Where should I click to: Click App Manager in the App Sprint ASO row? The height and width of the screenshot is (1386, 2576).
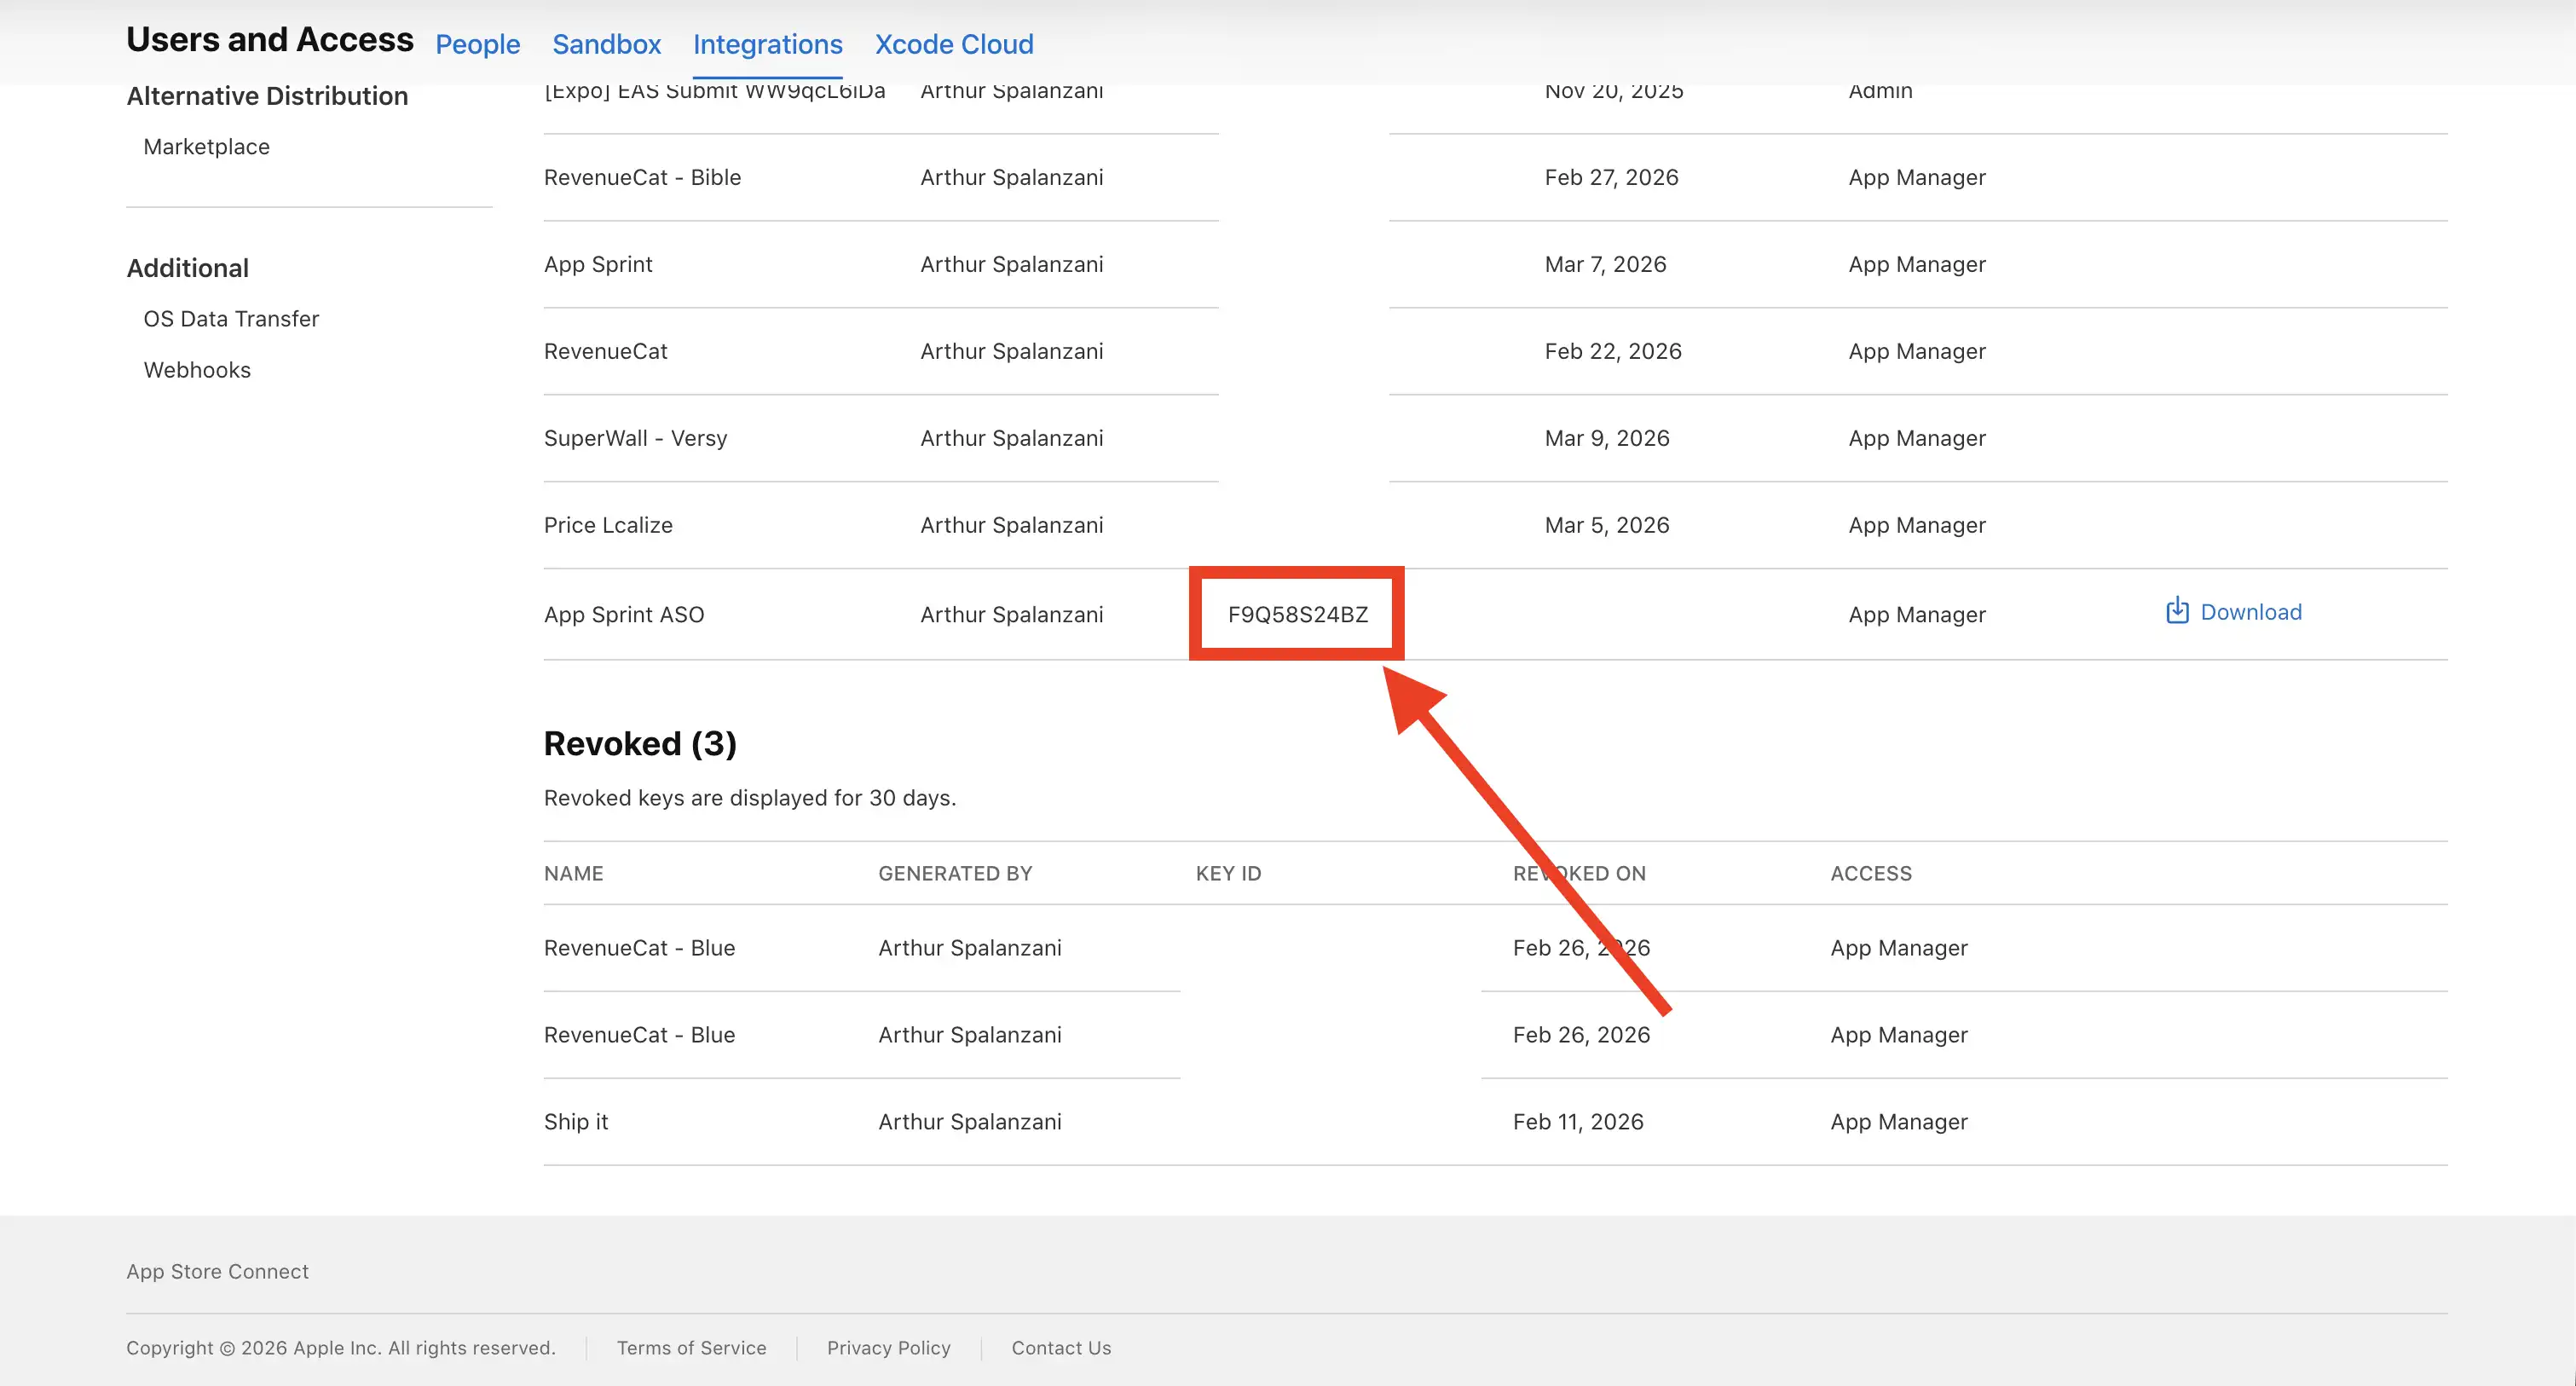point(1917,615)
